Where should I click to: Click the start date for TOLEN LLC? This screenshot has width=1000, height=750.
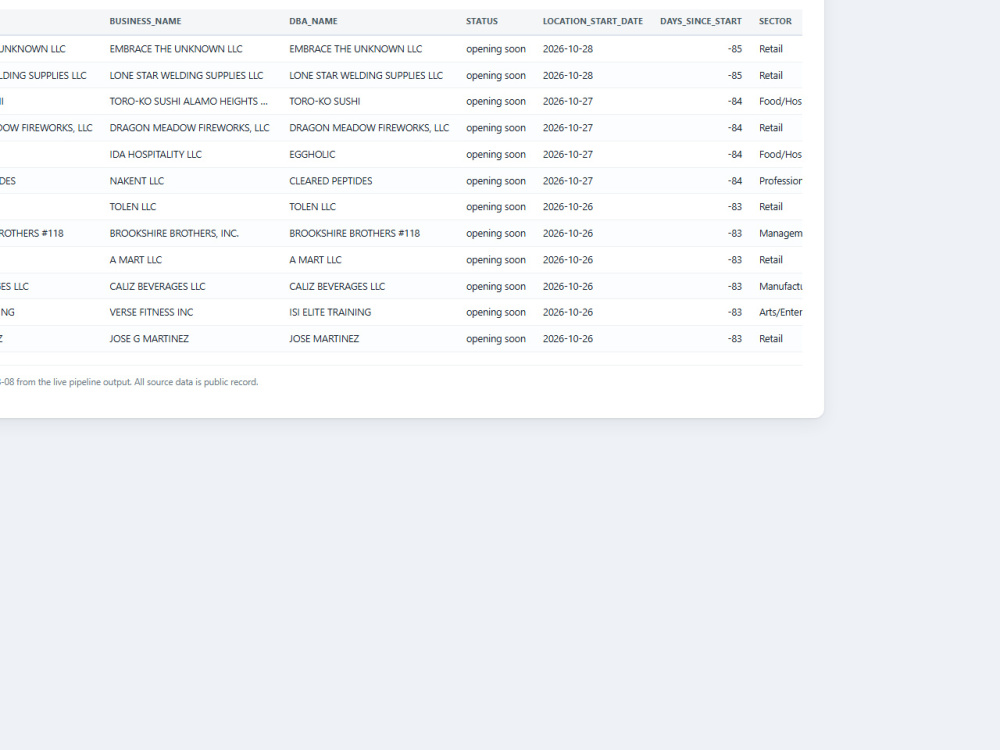pos(568,207)
